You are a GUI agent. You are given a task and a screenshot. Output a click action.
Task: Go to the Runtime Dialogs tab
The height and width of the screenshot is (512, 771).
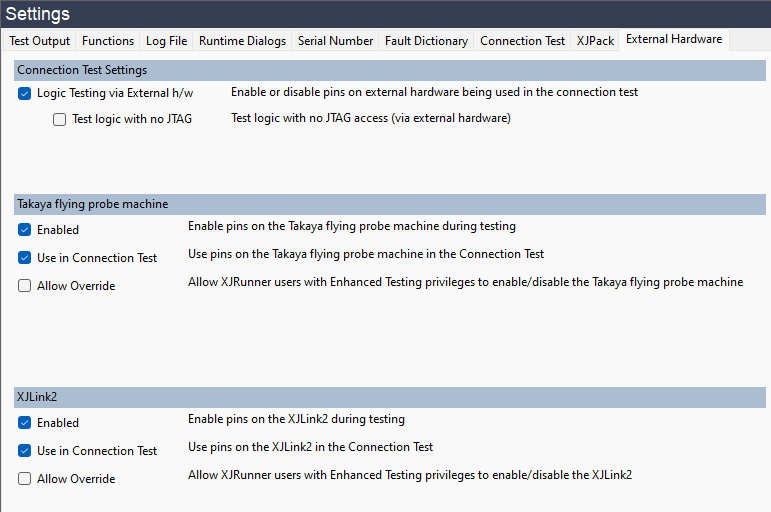pos(242,41)
